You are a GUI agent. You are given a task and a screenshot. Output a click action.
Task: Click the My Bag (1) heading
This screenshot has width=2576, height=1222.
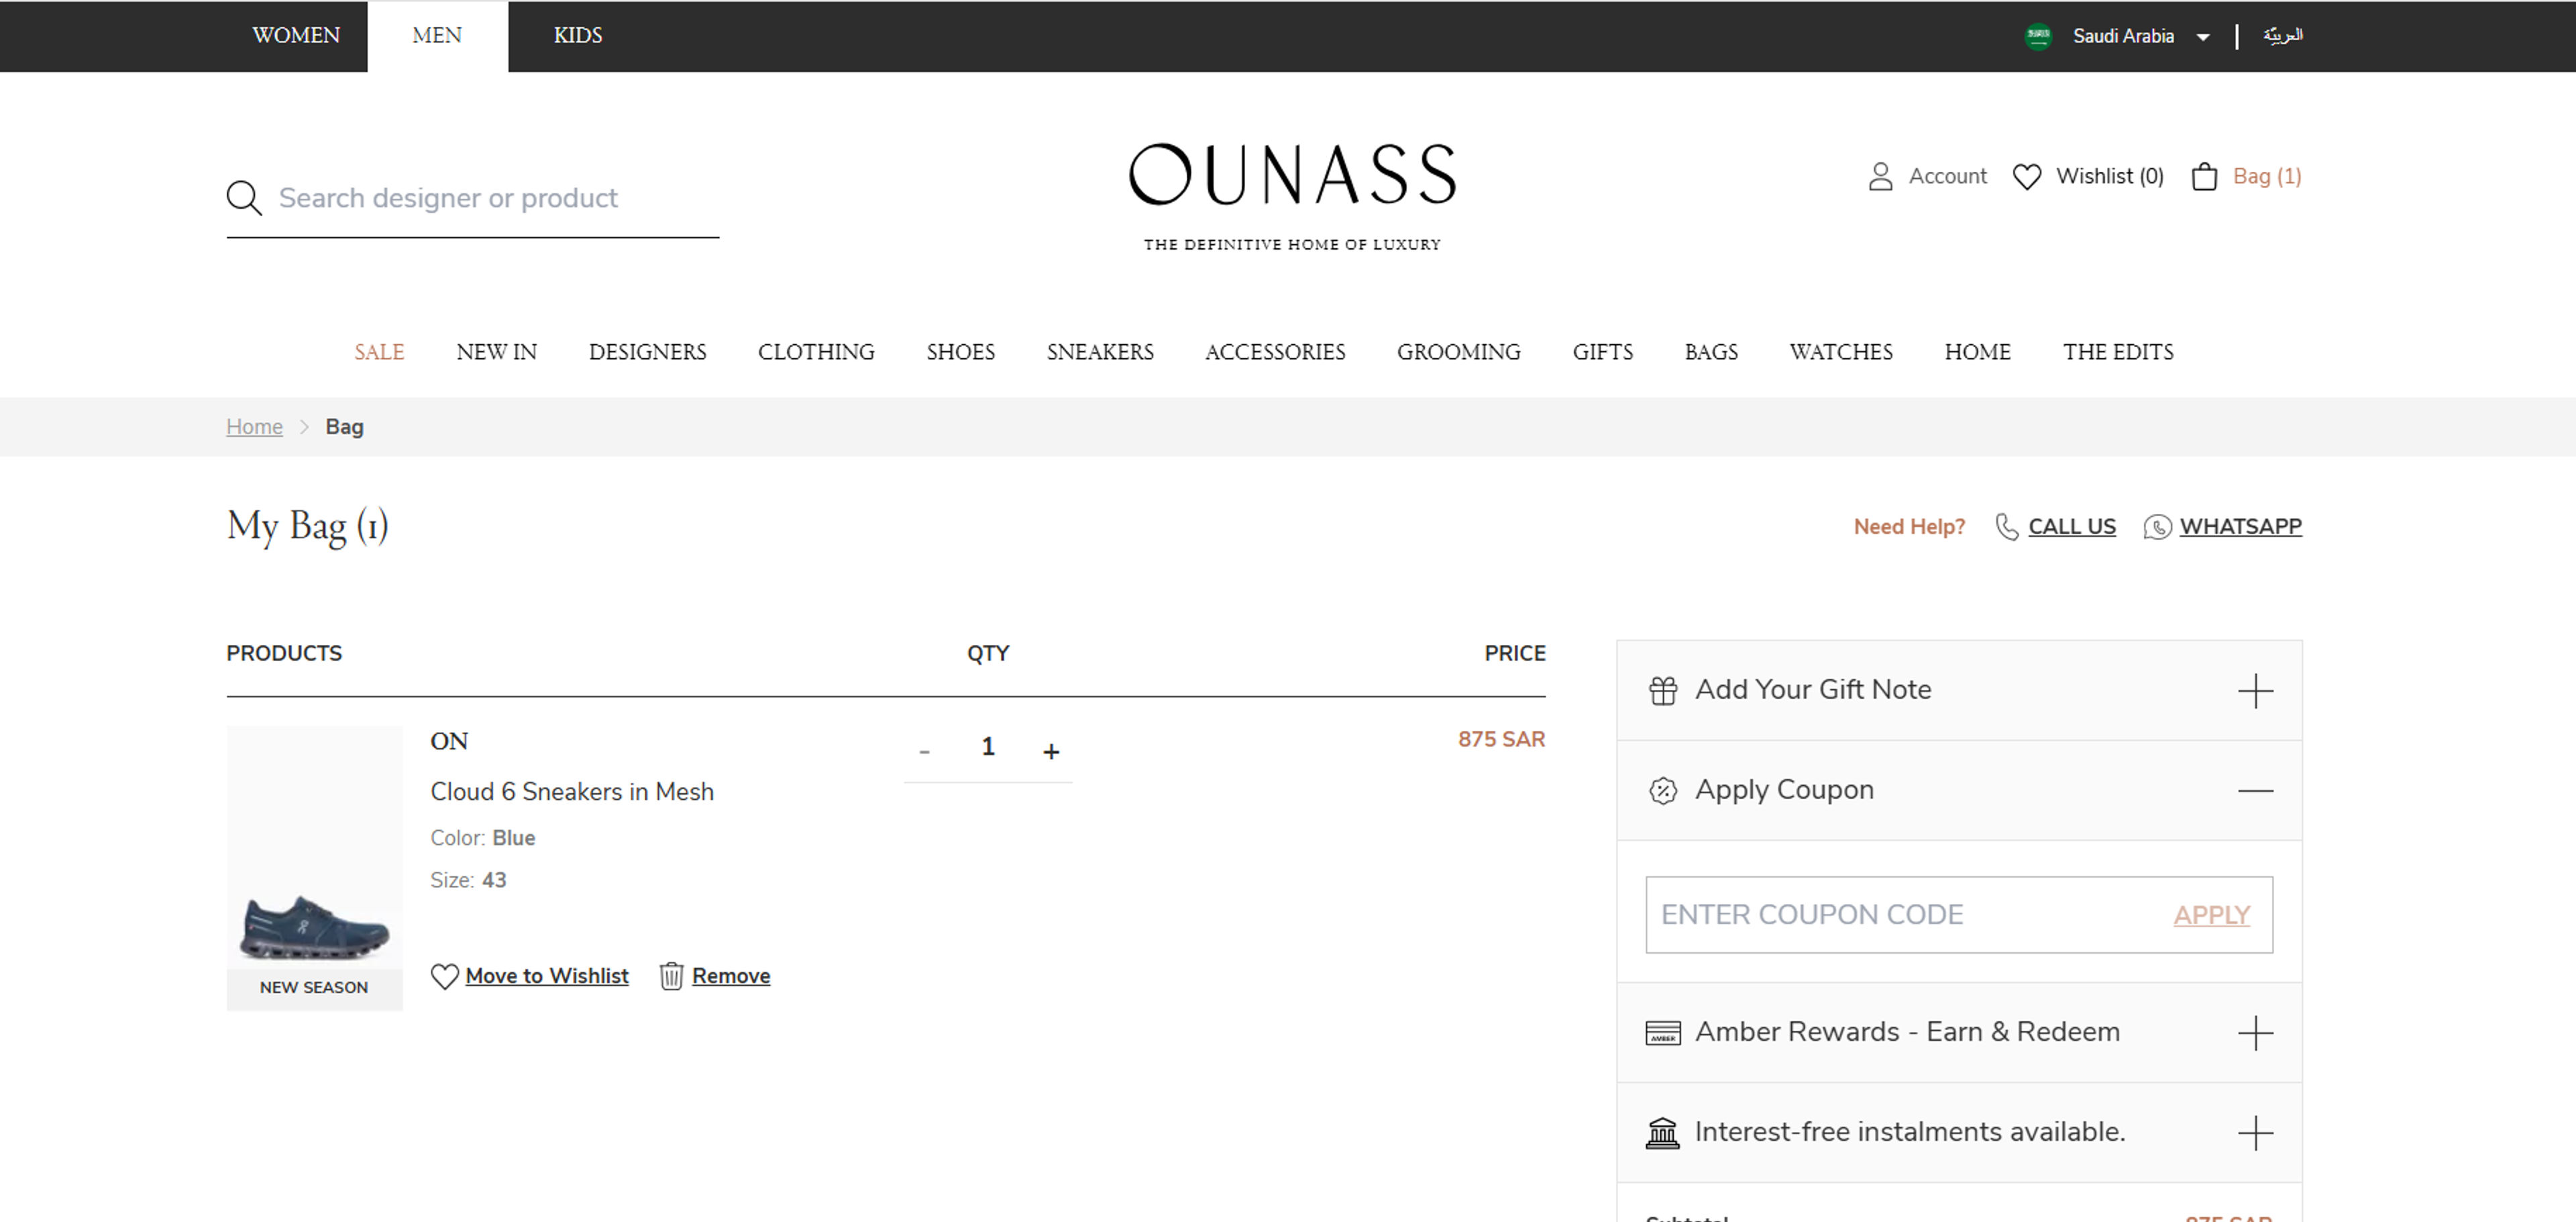(x=307, y=527)
